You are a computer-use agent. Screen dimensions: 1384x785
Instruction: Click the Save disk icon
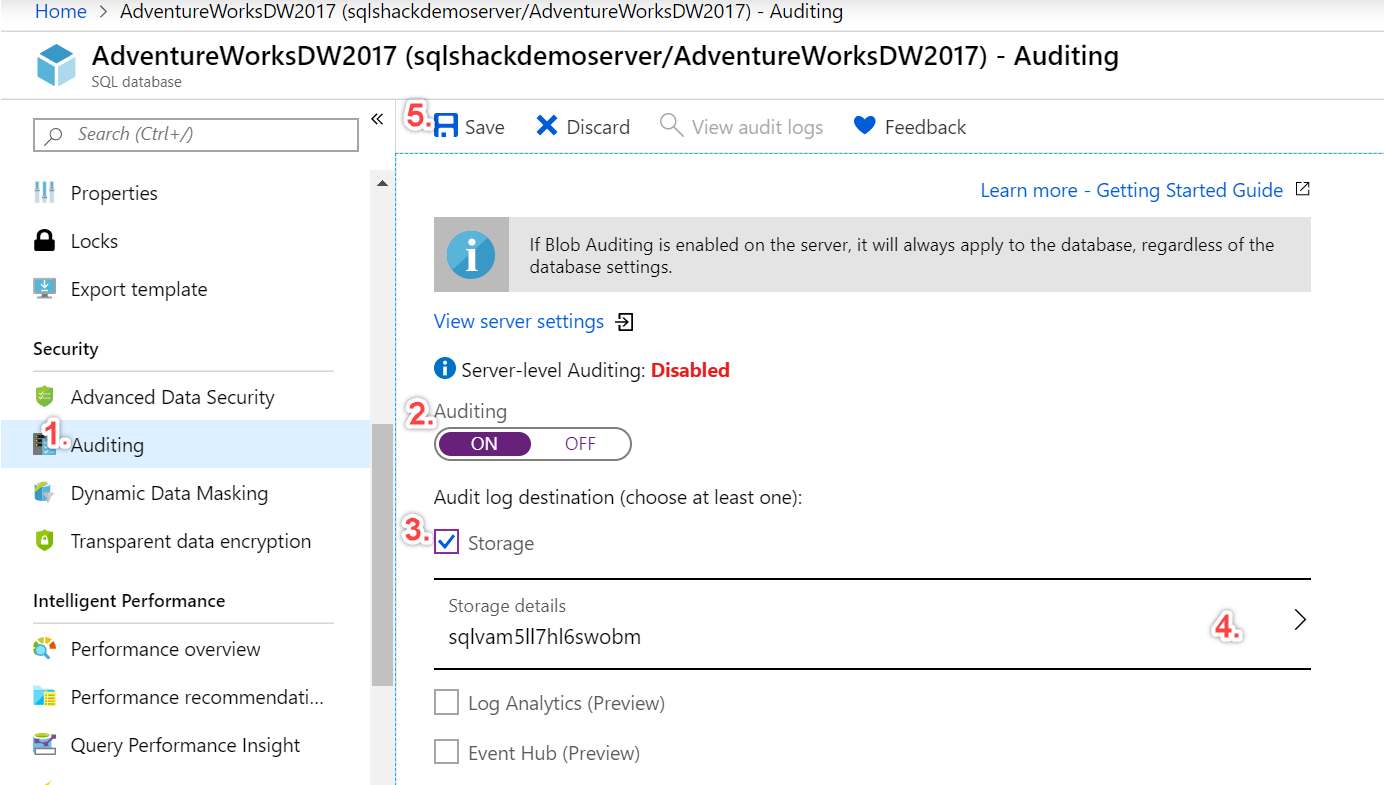pos(446,125)
